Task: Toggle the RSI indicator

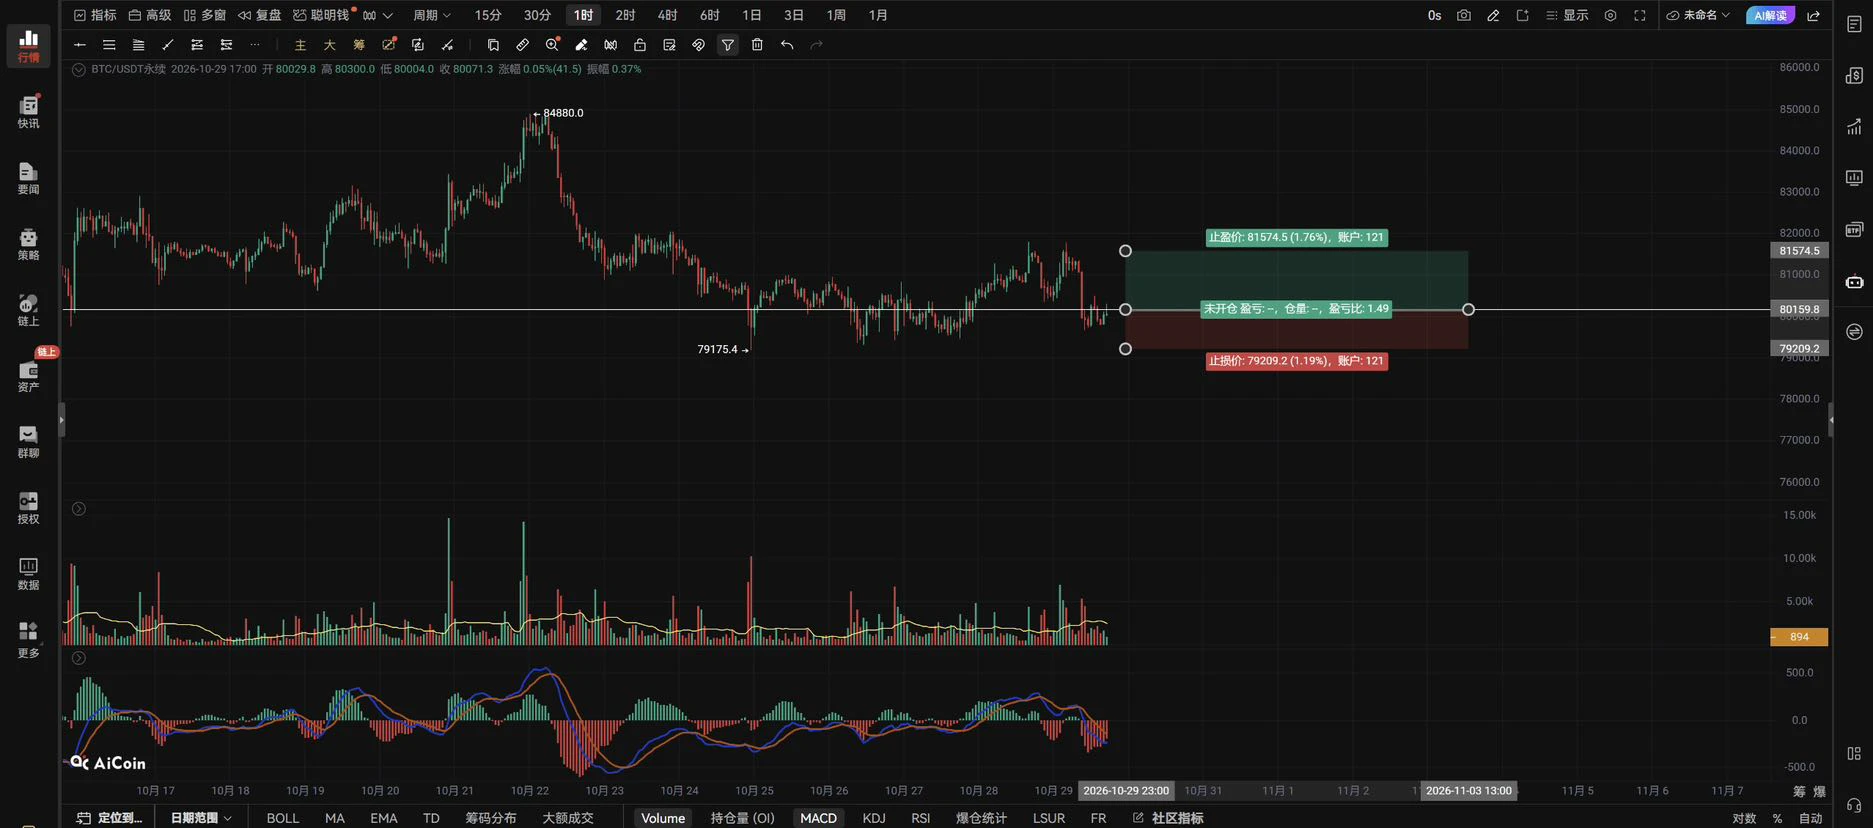Action: pyautogui.click(x=921, y=818)
